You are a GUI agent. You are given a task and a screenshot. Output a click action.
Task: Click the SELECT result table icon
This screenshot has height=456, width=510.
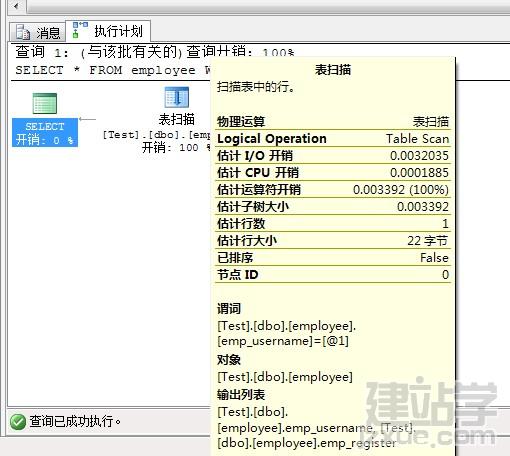coord(45,103)
